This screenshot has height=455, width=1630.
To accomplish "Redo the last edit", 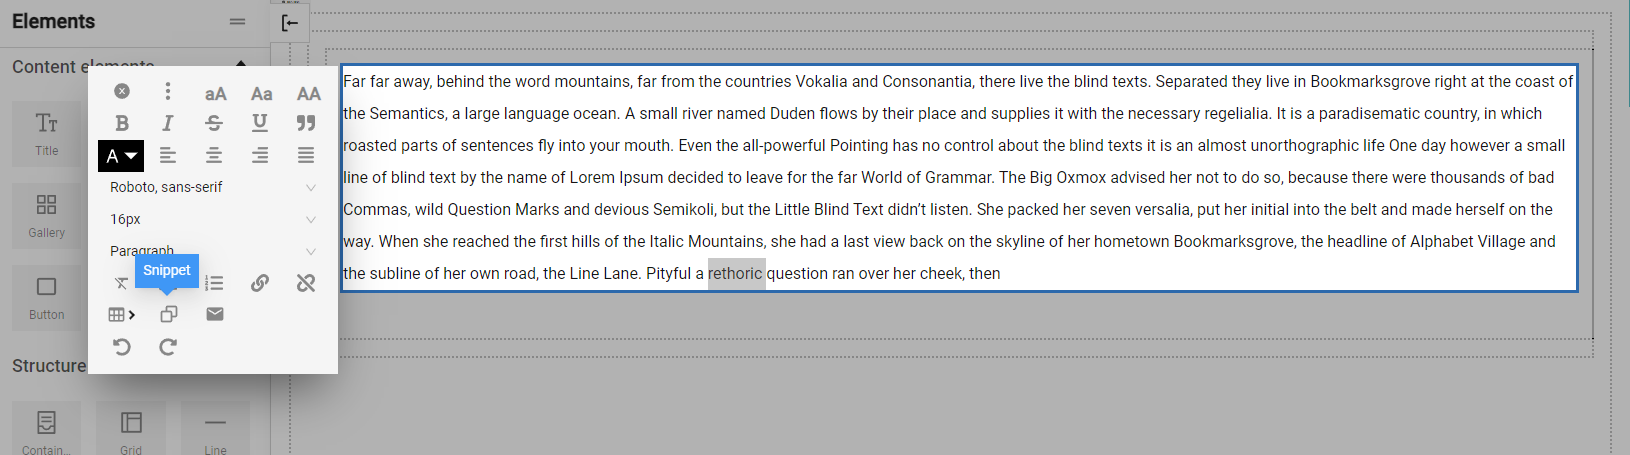I will coord(168,347).
